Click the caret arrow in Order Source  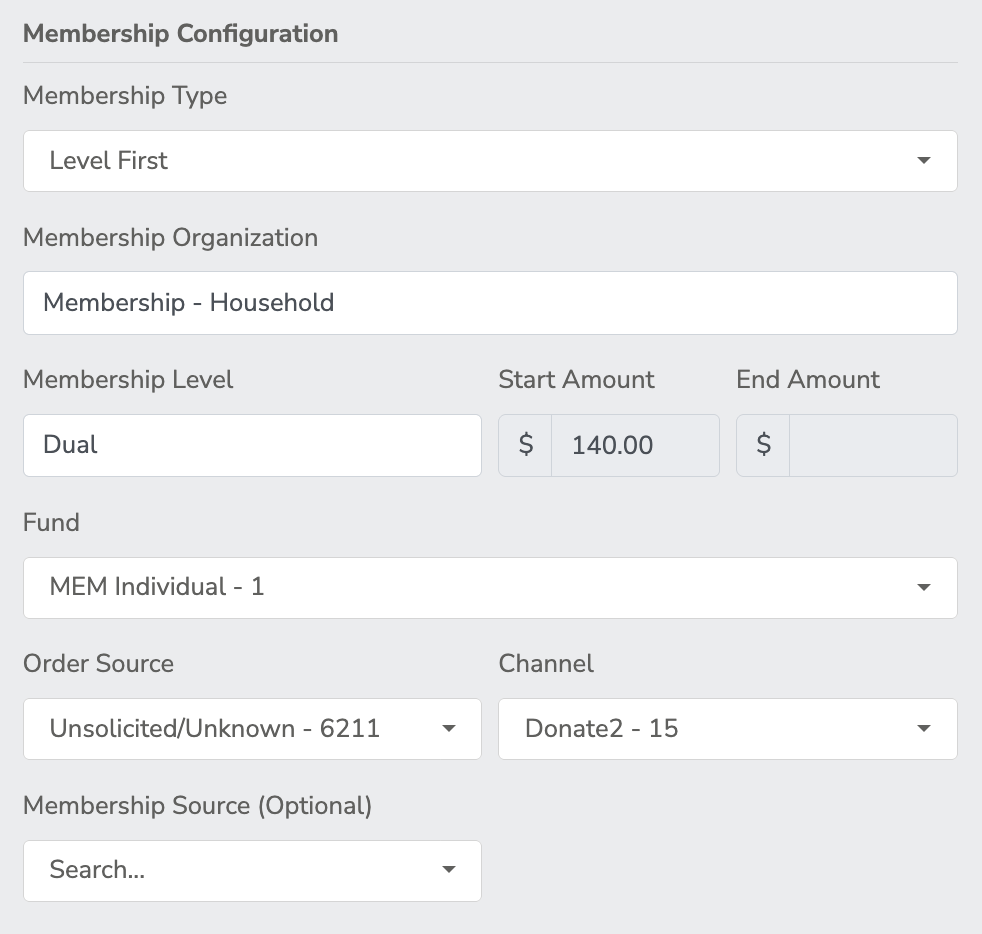click(448, 729)
